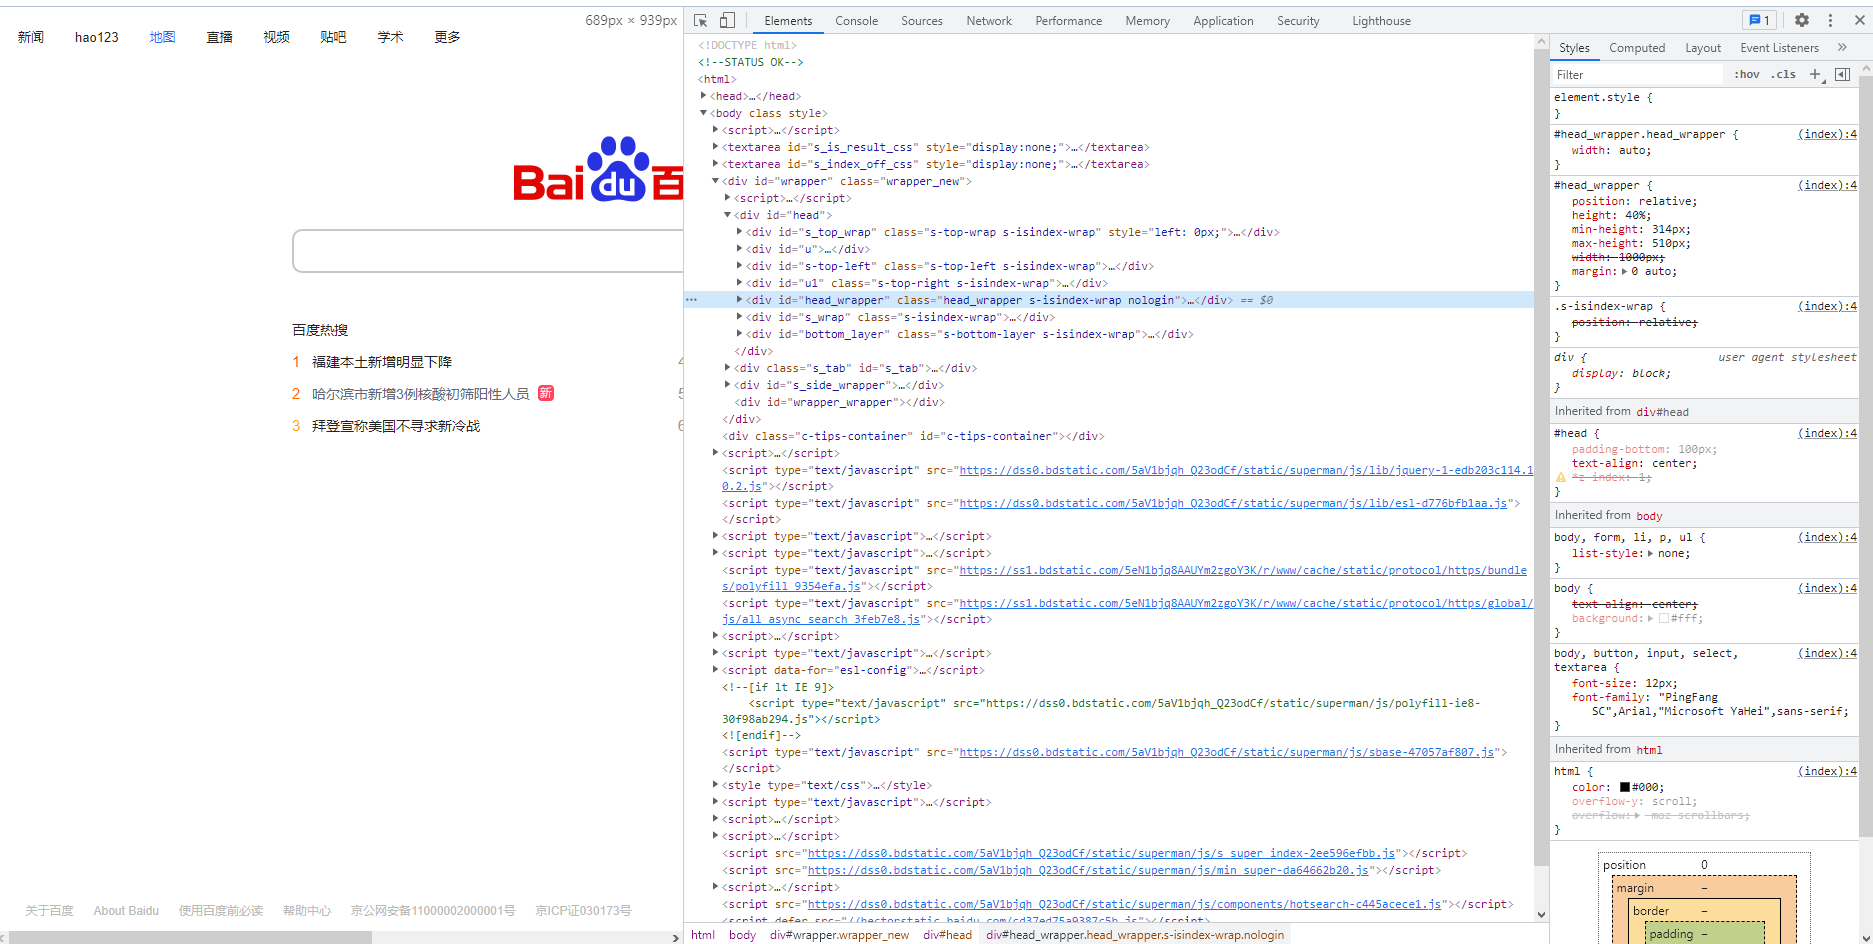Toggle the computed styles sidebar icon
Viewport: 1873px width, 944px height.
click(x=1842, y=74)
